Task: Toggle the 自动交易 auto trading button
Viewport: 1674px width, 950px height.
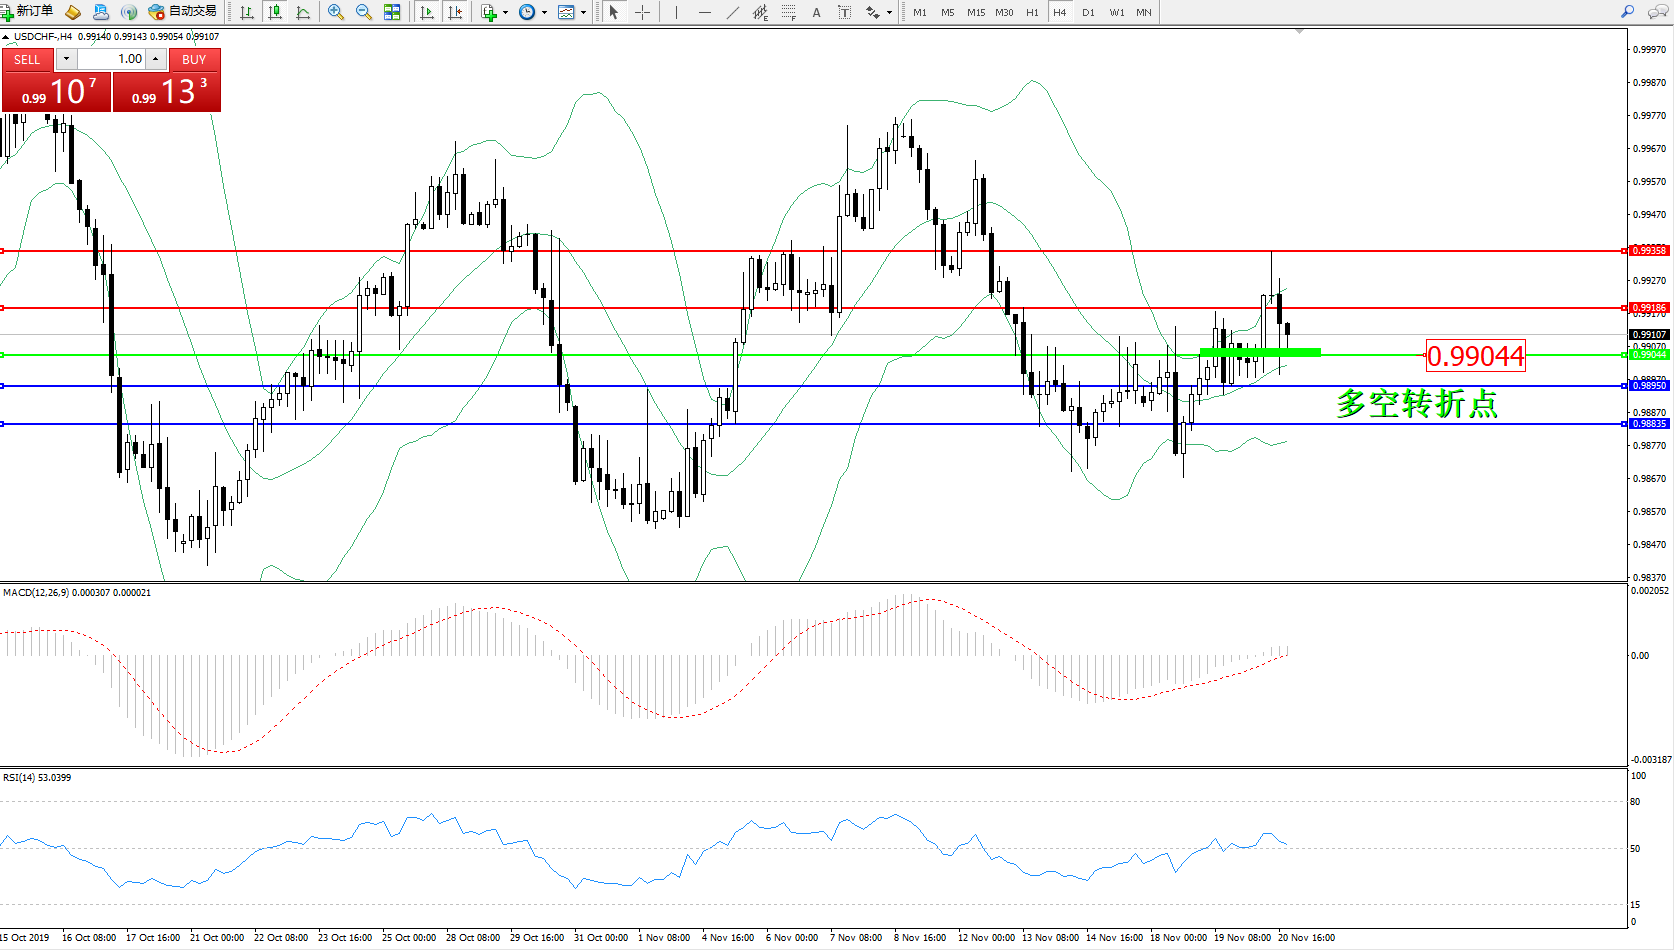Action: (x=182, y=12)
